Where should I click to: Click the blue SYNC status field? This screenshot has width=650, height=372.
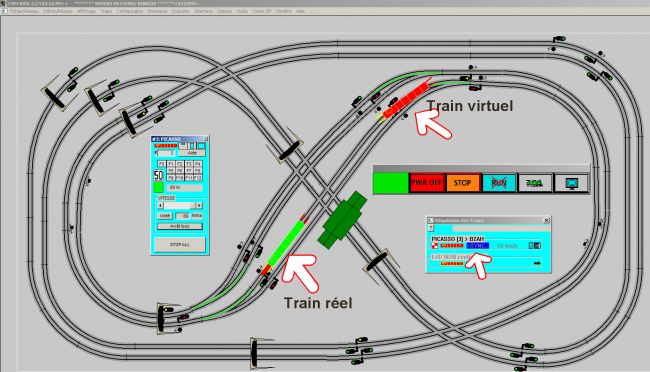click(478, 246)
